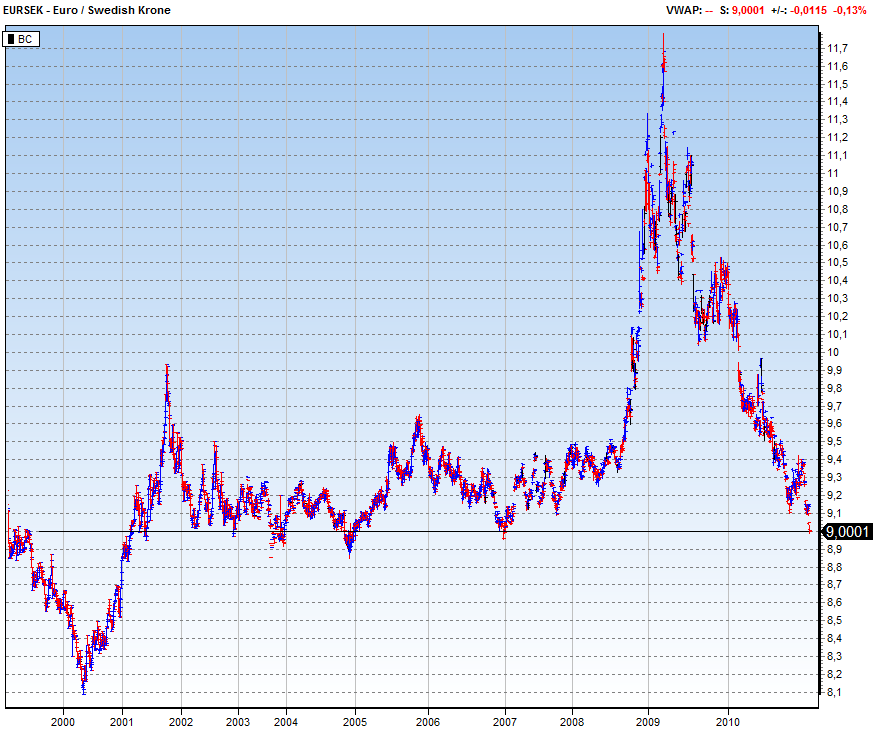This screenshot has height=729, width=873.
Task: Click the 2005 label on time axis
Action: [354, 720]
